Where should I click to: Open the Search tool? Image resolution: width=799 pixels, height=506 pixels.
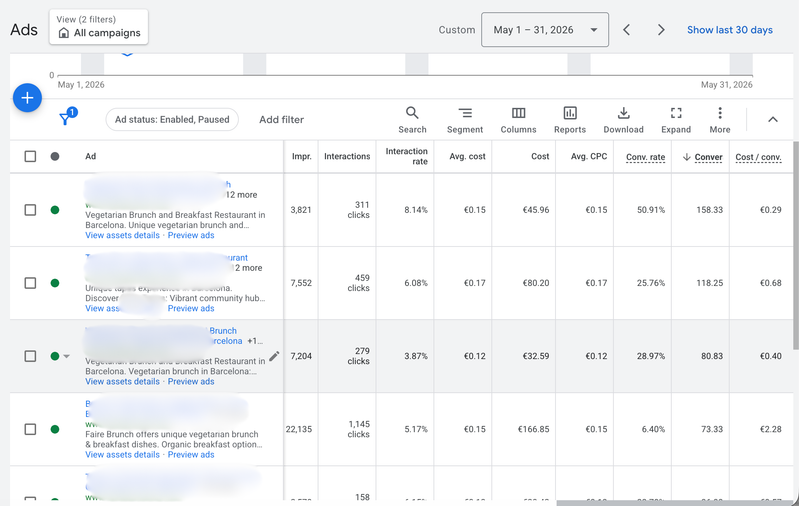[x=412, y=120]
